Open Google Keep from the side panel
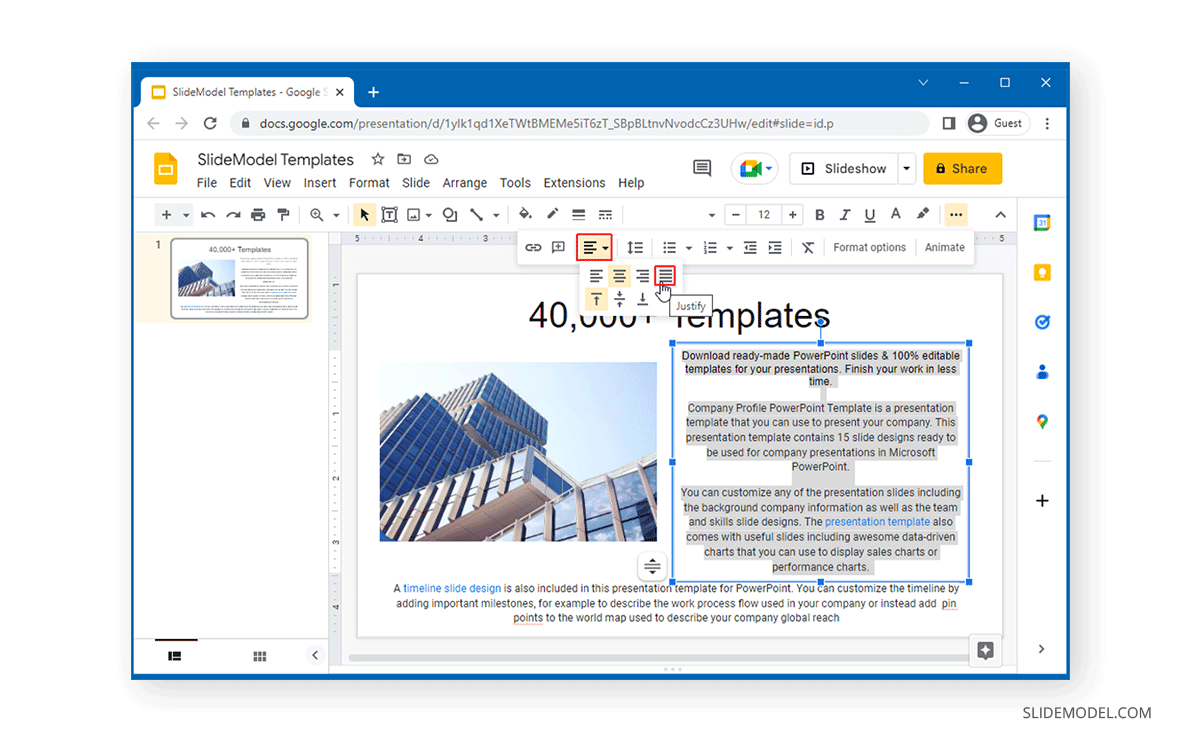The image size is (1200, 743). click(x=1042, y=272)
